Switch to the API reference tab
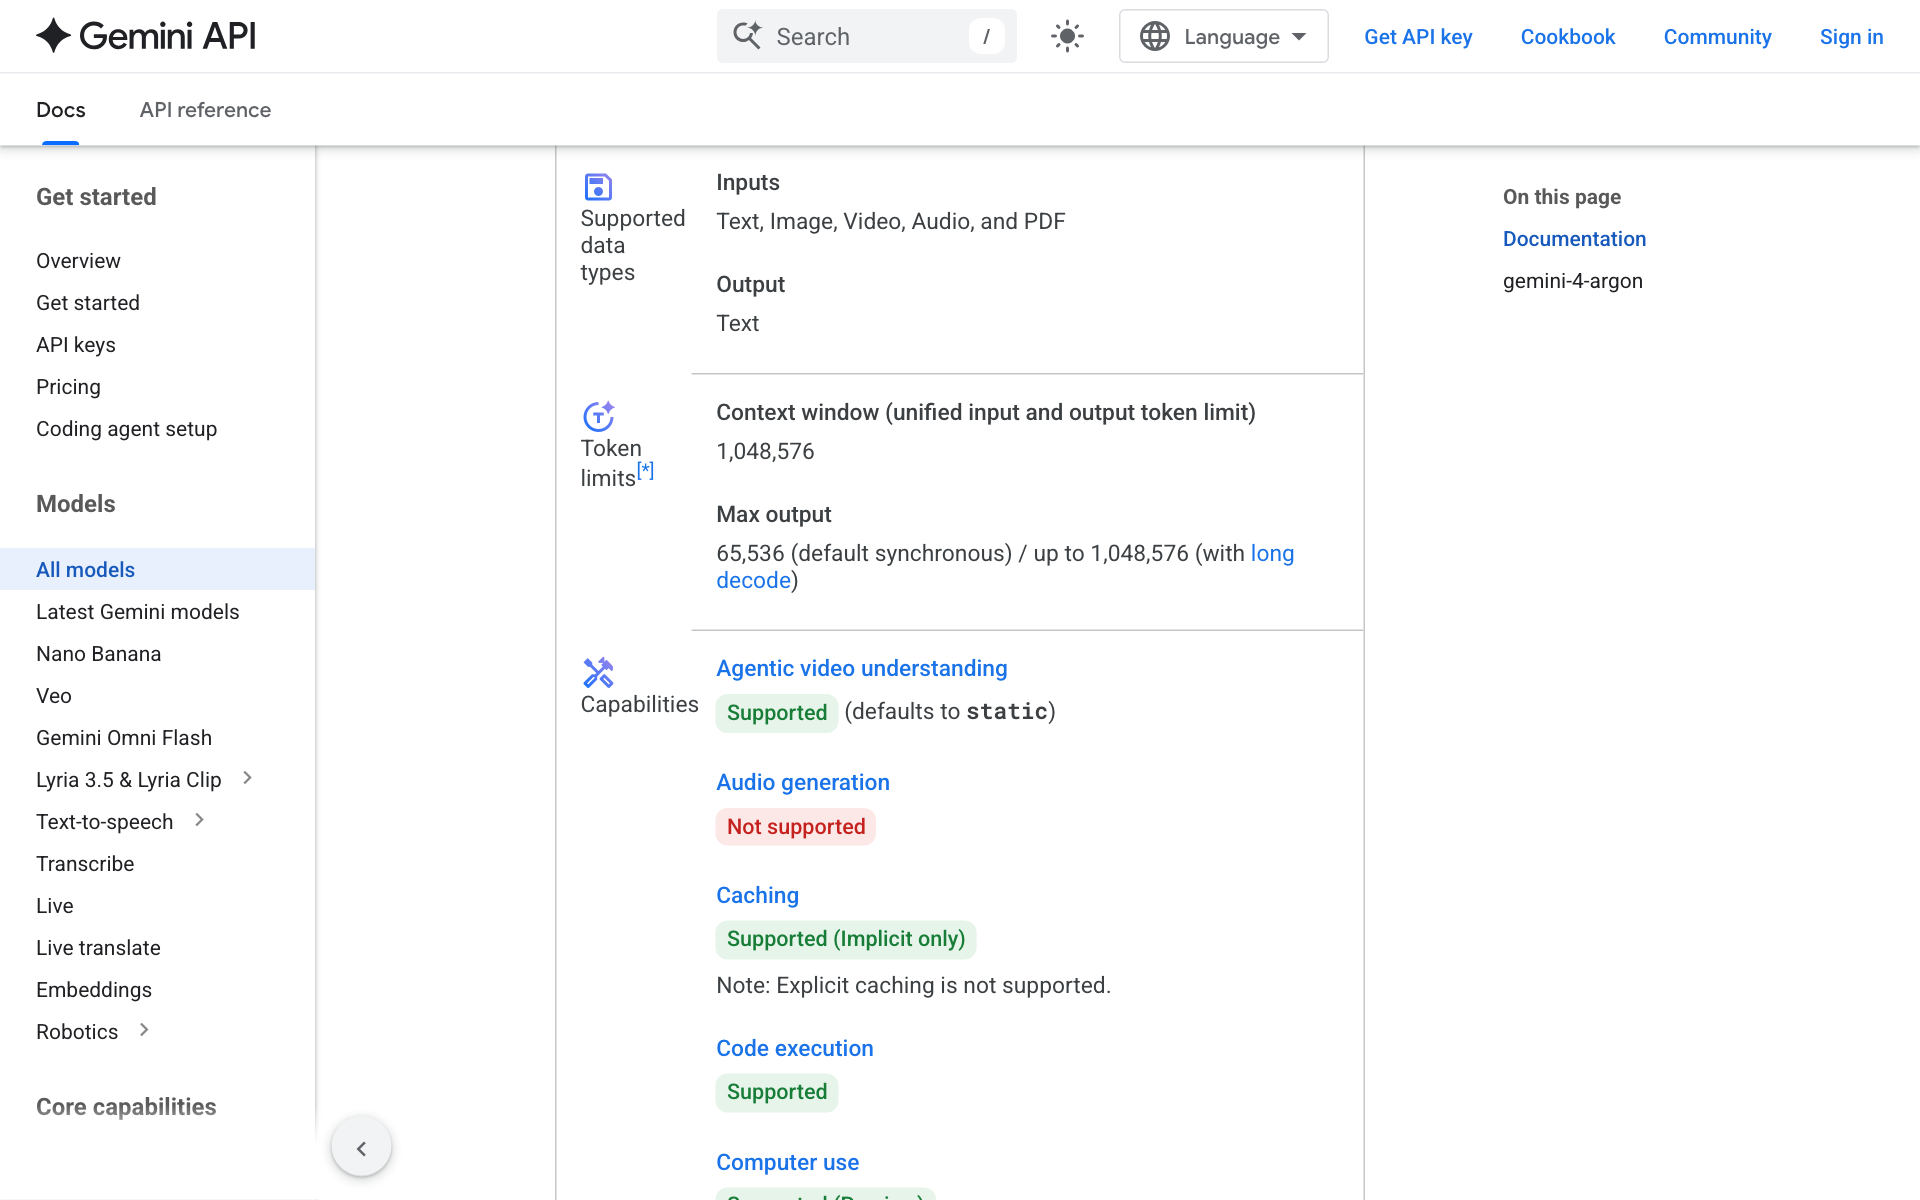The image size is (1920, 1200). [205, 110]
